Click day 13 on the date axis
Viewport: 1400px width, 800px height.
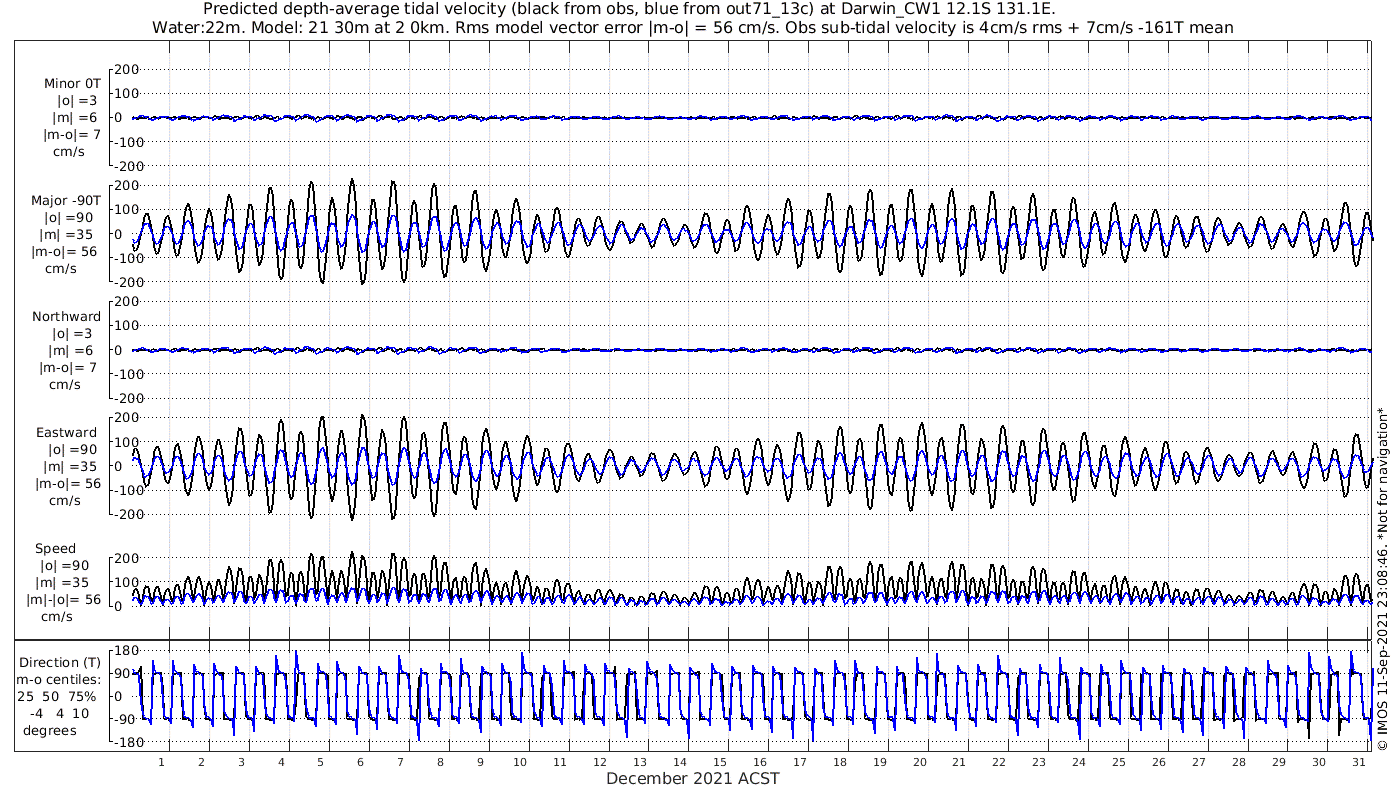[x=640, y=762]
